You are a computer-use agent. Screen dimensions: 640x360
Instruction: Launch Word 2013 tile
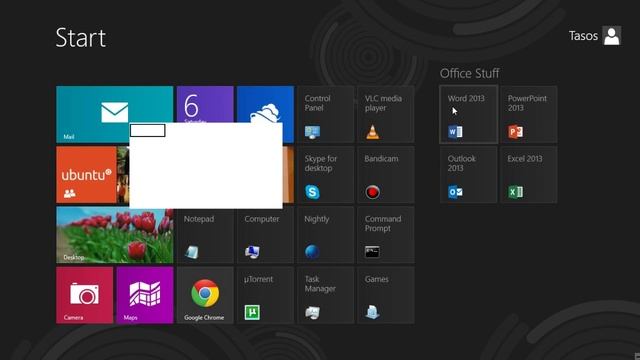point(469,115)
